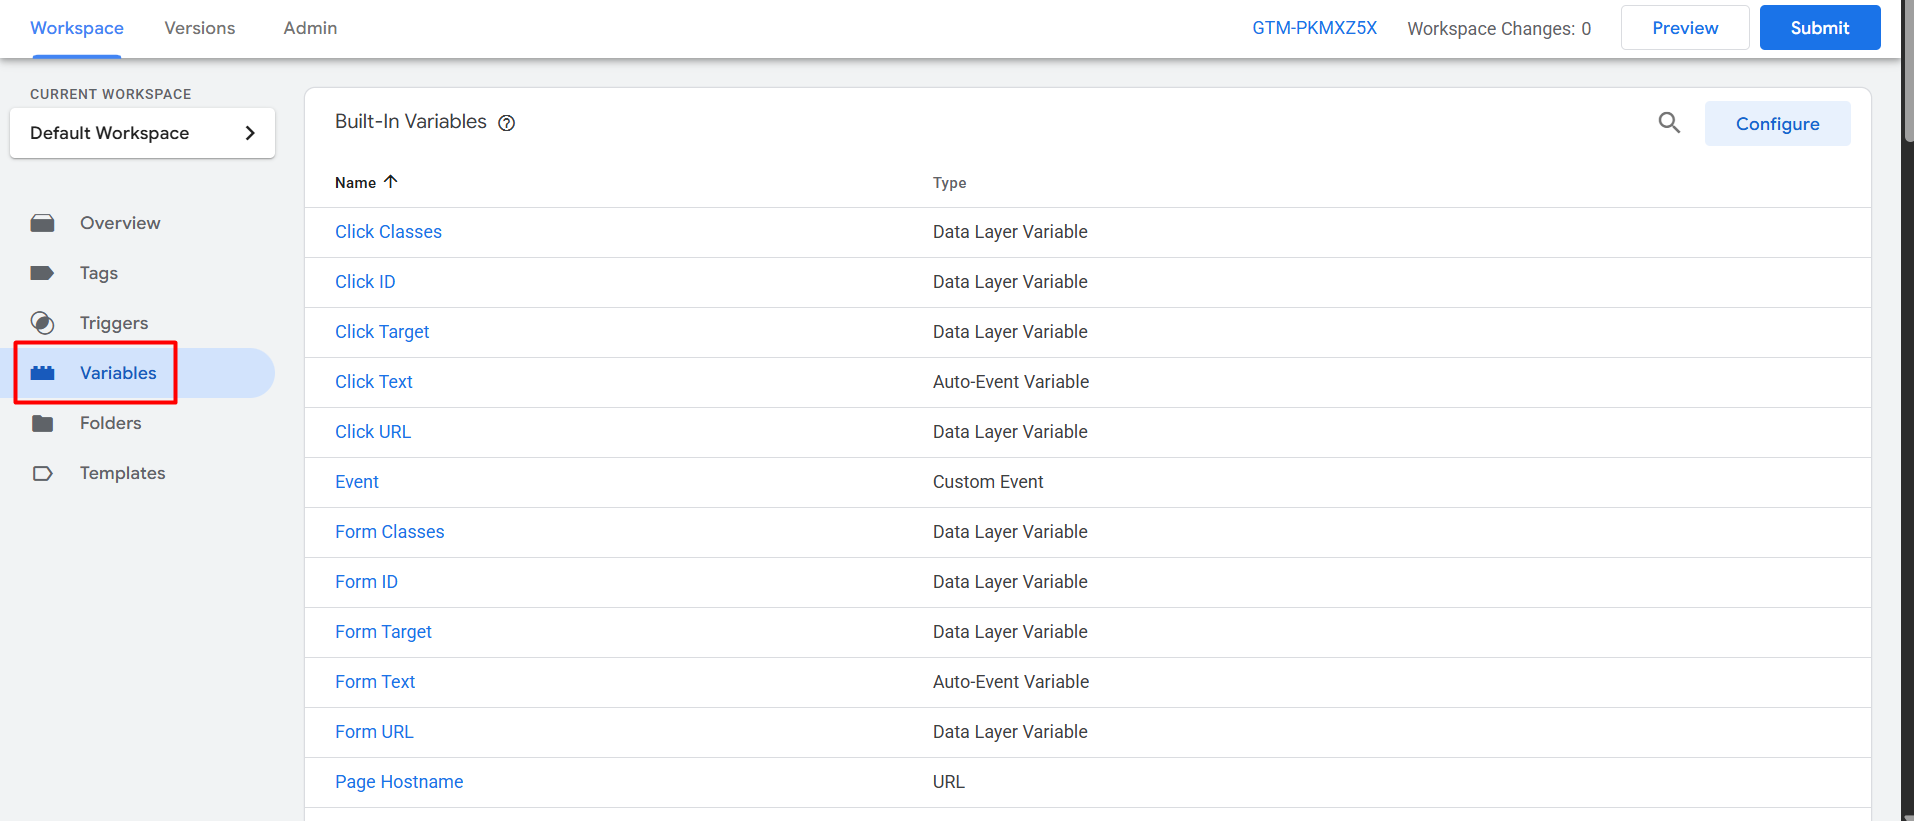Open the Click Classes variable
The width and height of the screenshot is (1914, 821).
[388, 232]
